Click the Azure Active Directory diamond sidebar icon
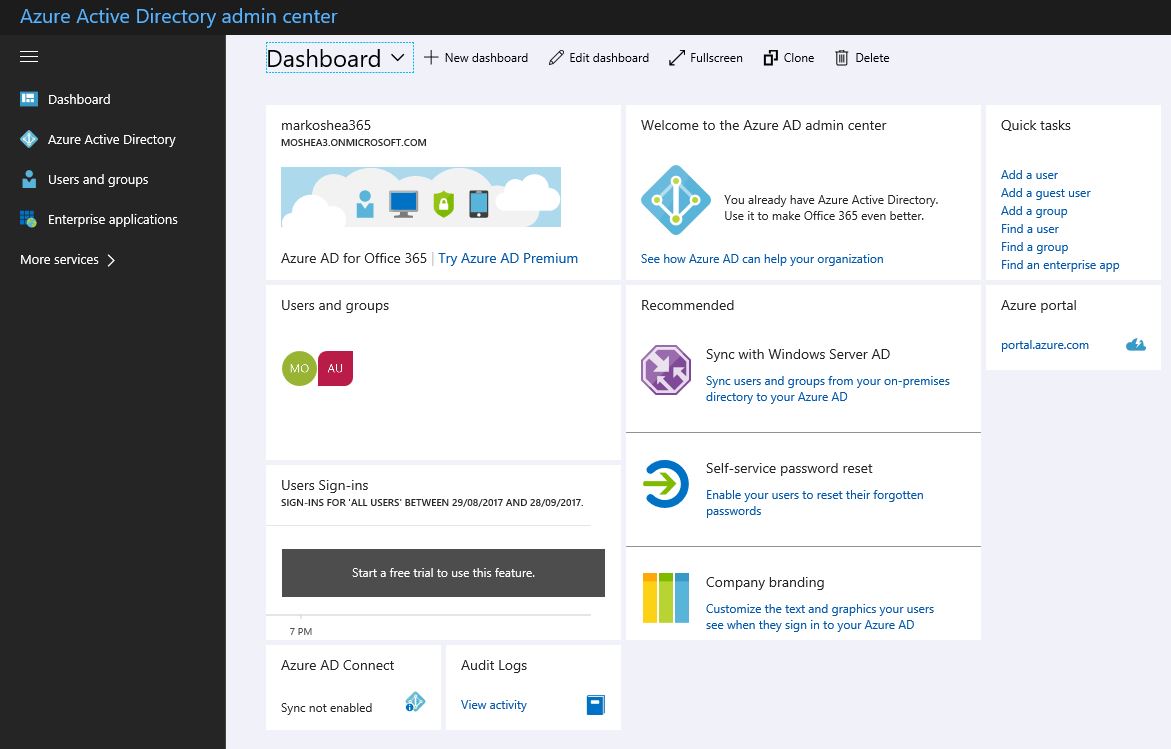 click(x=29, y=140)
